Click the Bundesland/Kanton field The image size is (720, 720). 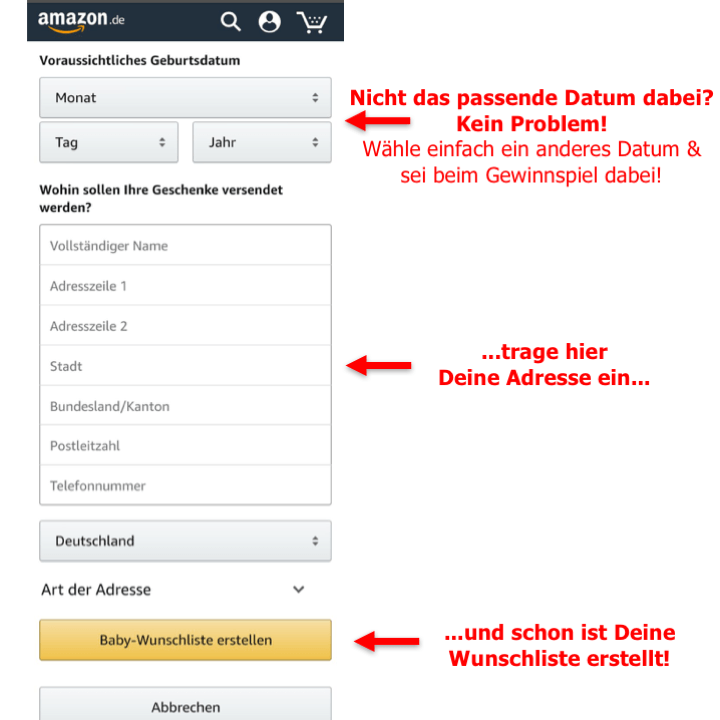click(186, 405)
